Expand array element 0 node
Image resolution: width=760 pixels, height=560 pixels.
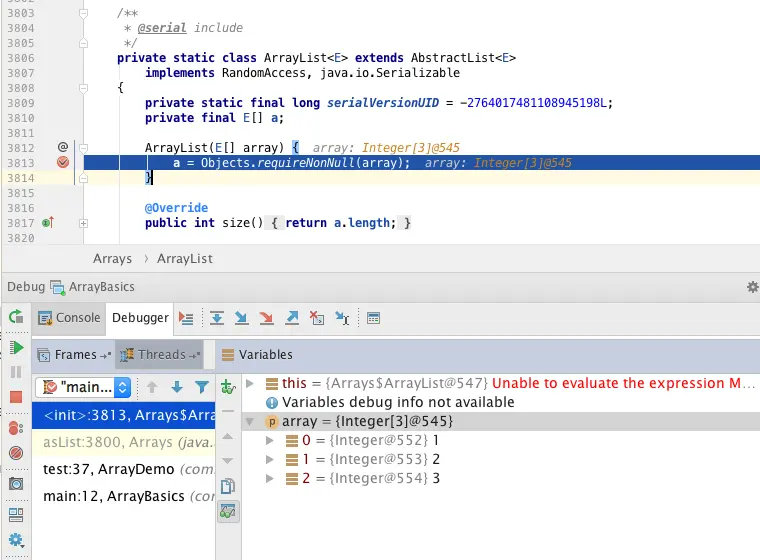269,441
